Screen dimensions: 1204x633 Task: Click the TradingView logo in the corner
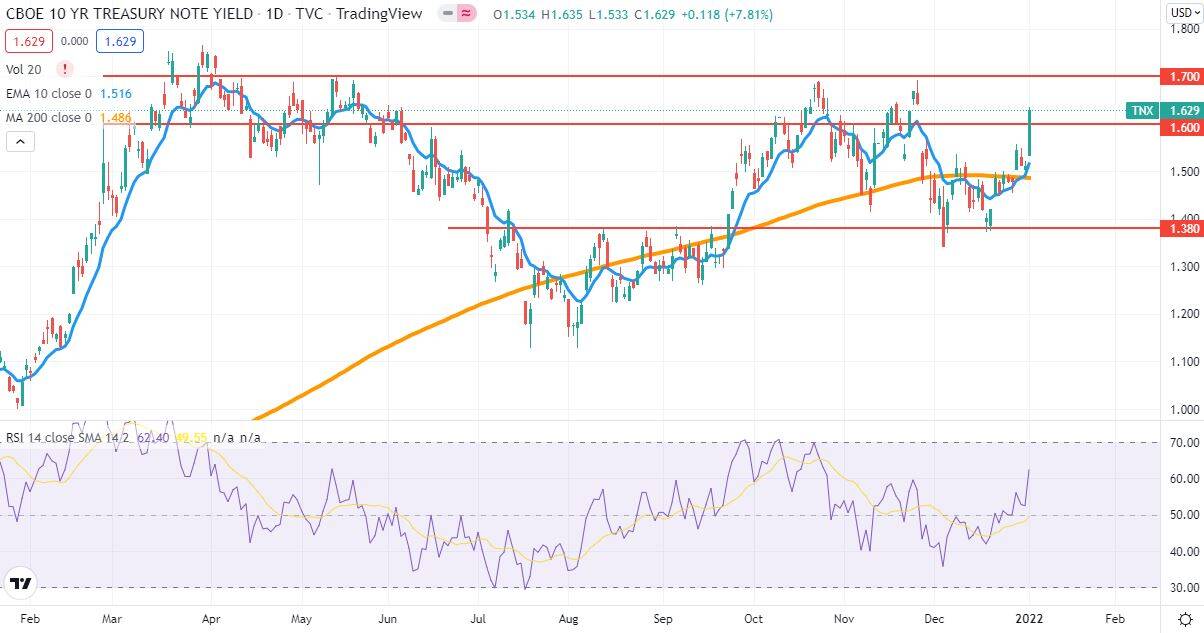point(21,585)
